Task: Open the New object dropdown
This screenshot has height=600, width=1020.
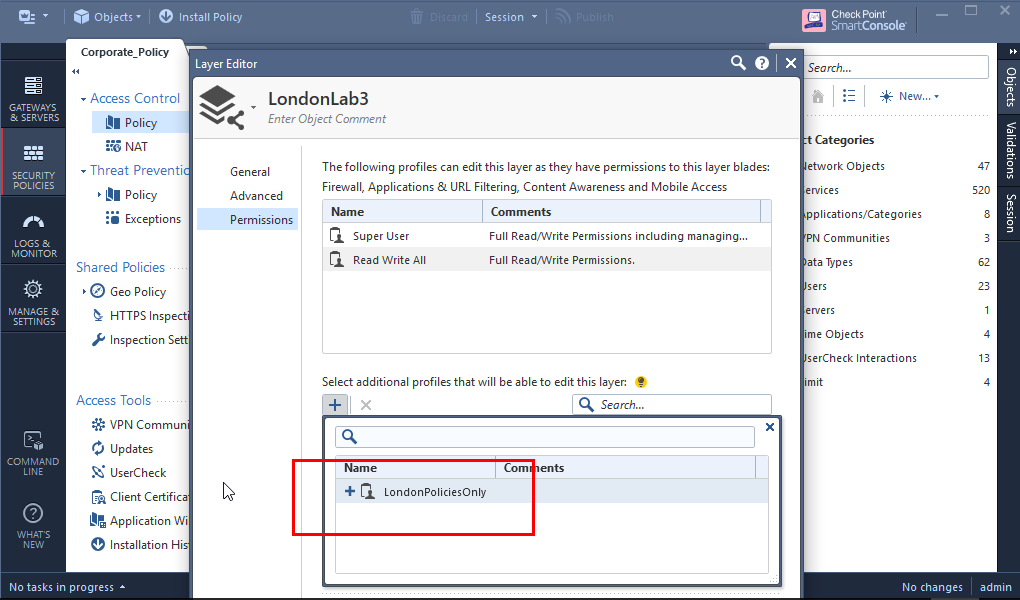Action: coord(909,96)
